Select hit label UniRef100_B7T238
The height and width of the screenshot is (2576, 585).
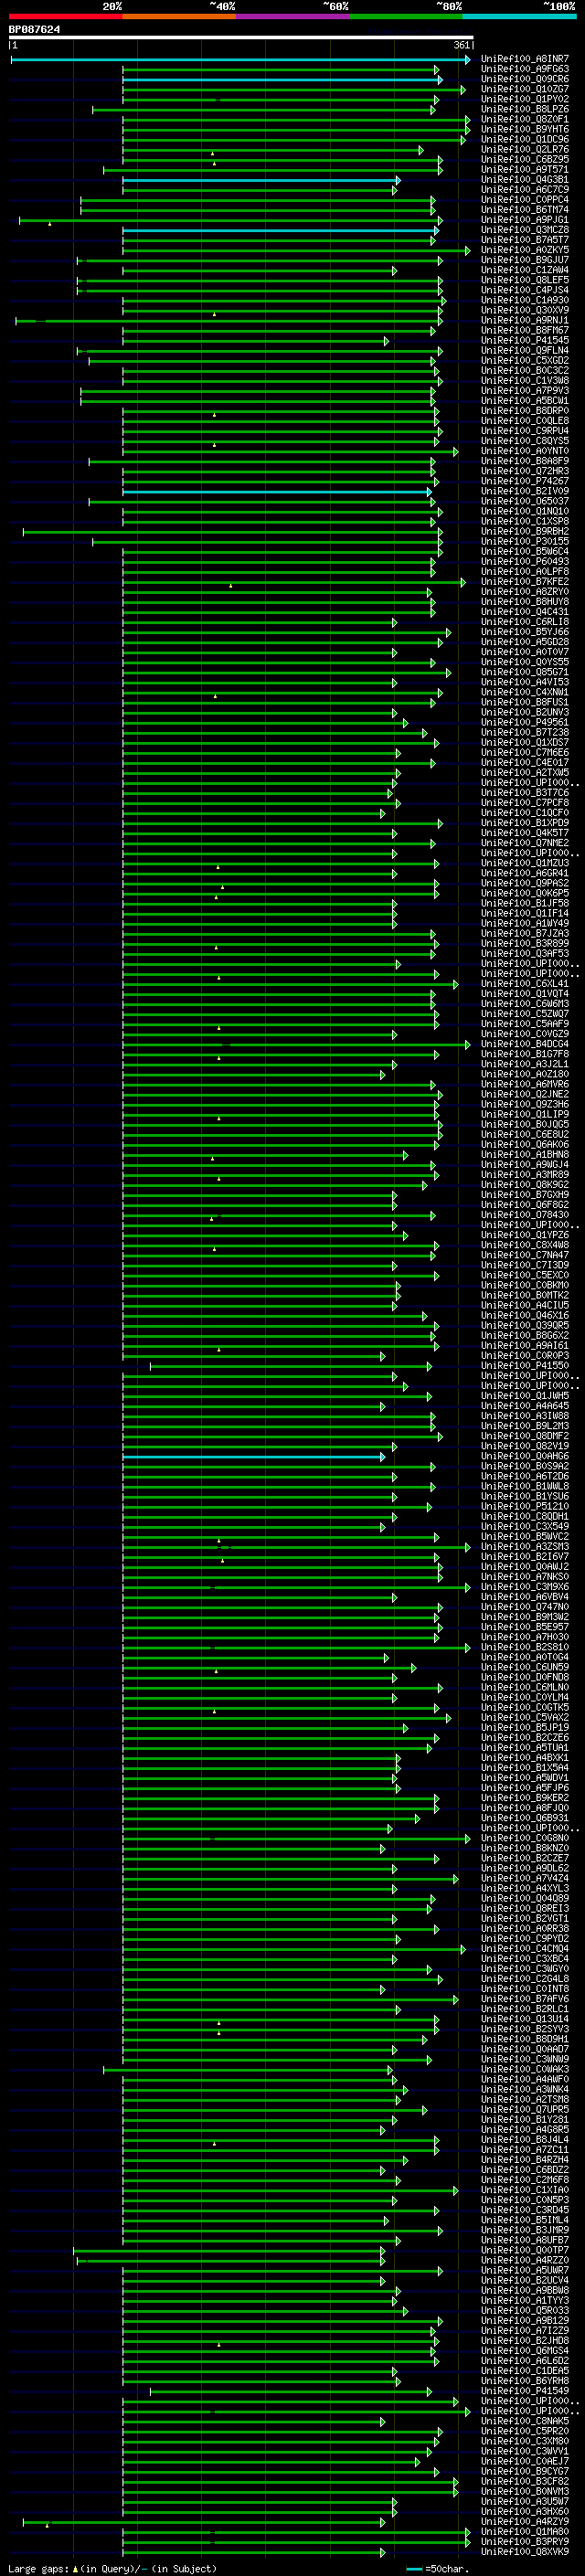[524, 733]
